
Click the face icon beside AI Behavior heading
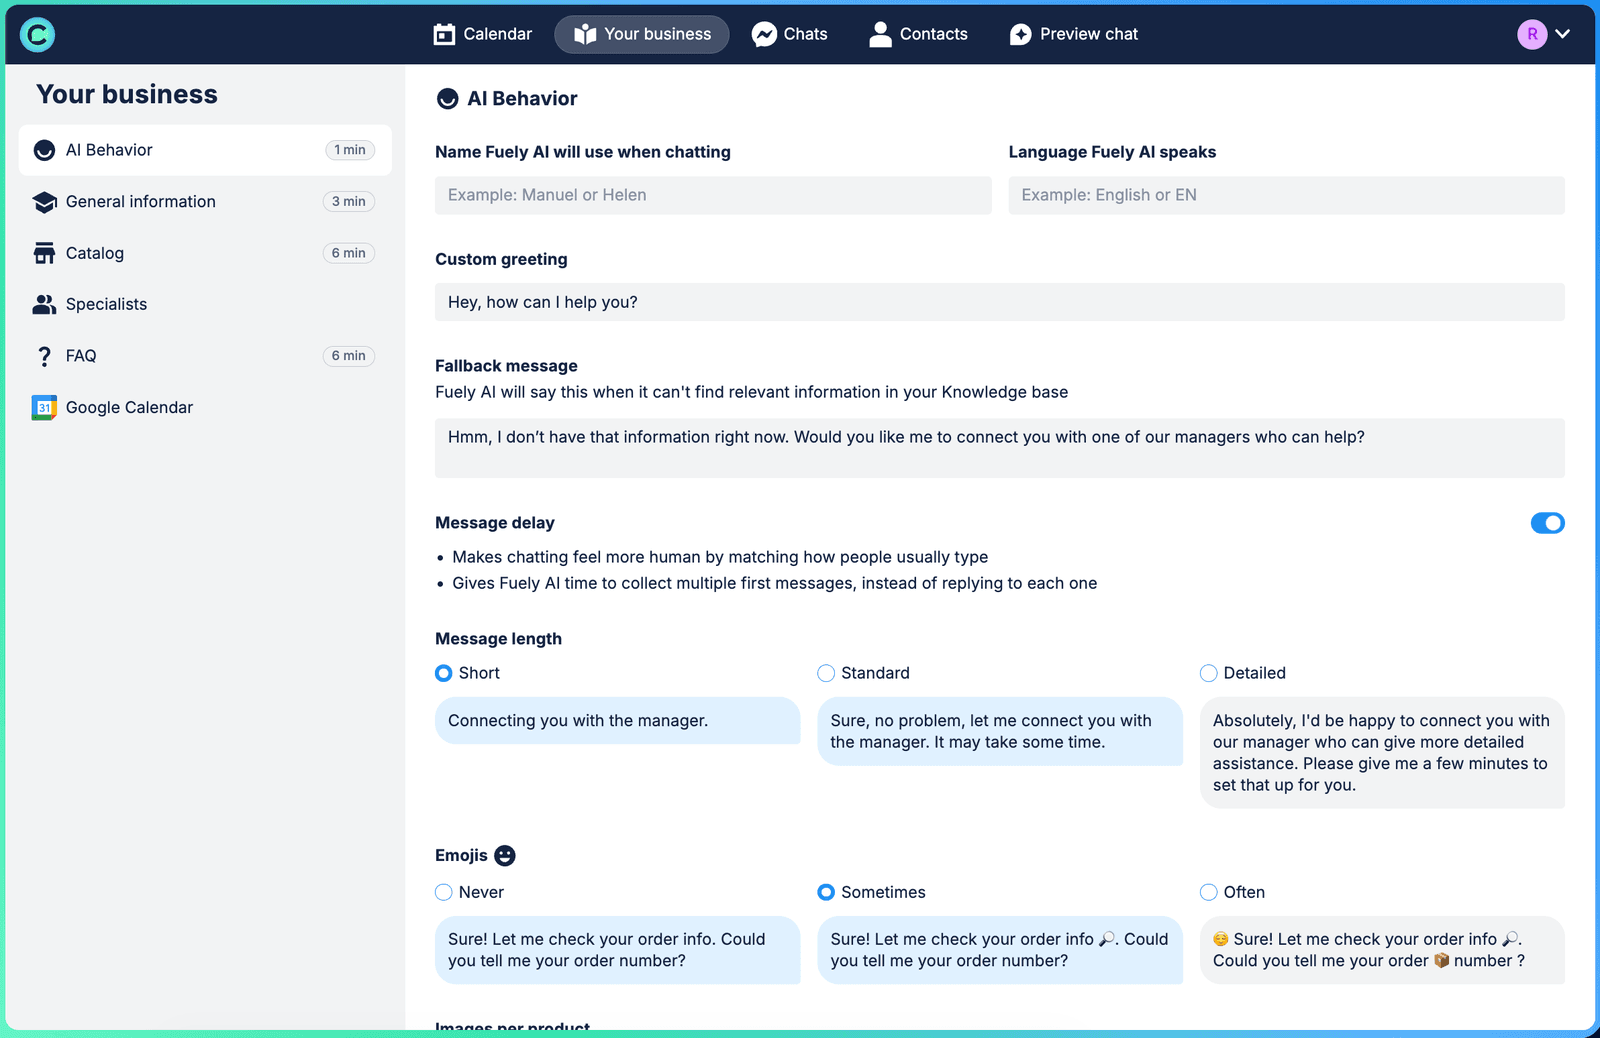(447, 98)
